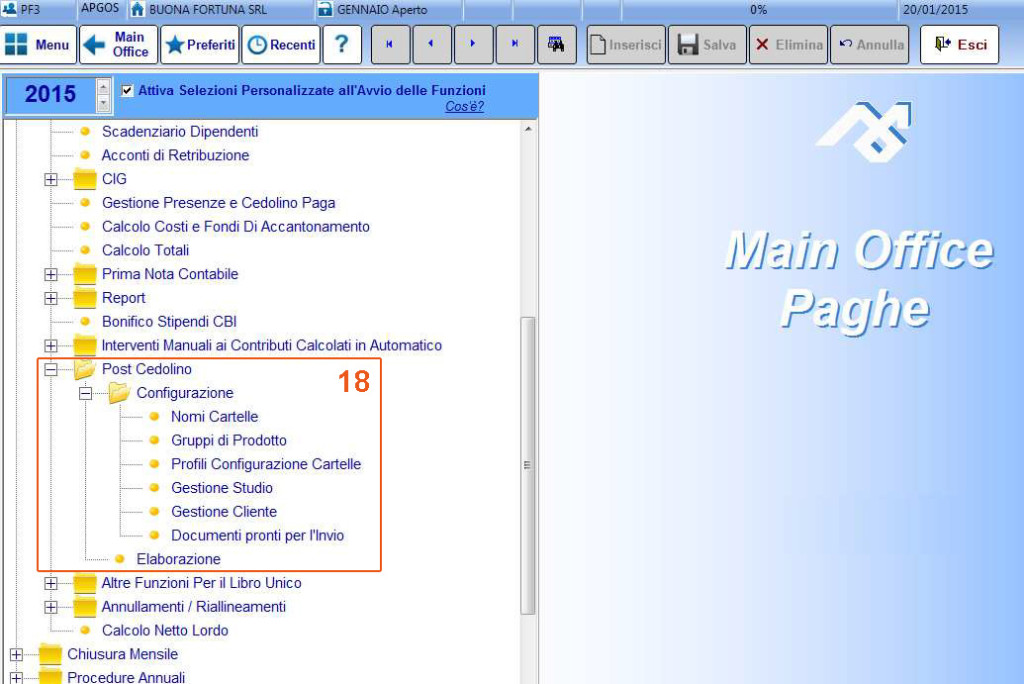
Task: Jump to last record arrow
Action: [515, 44]
